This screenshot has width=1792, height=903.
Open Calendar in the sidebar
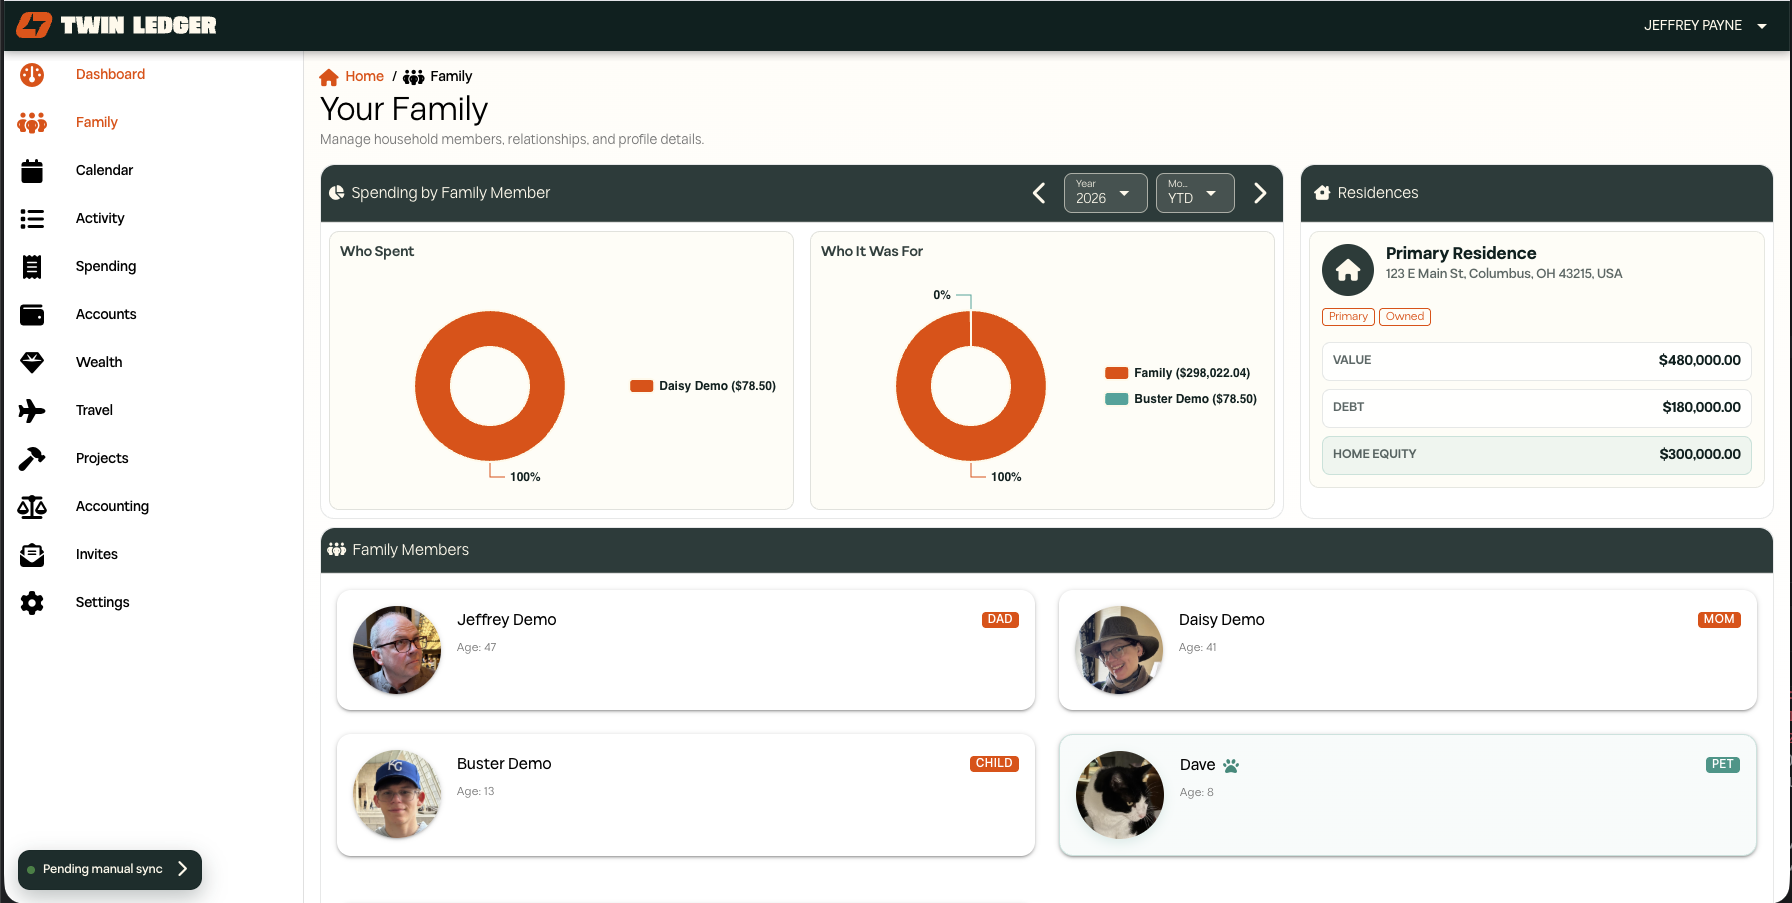coord(104,170)
